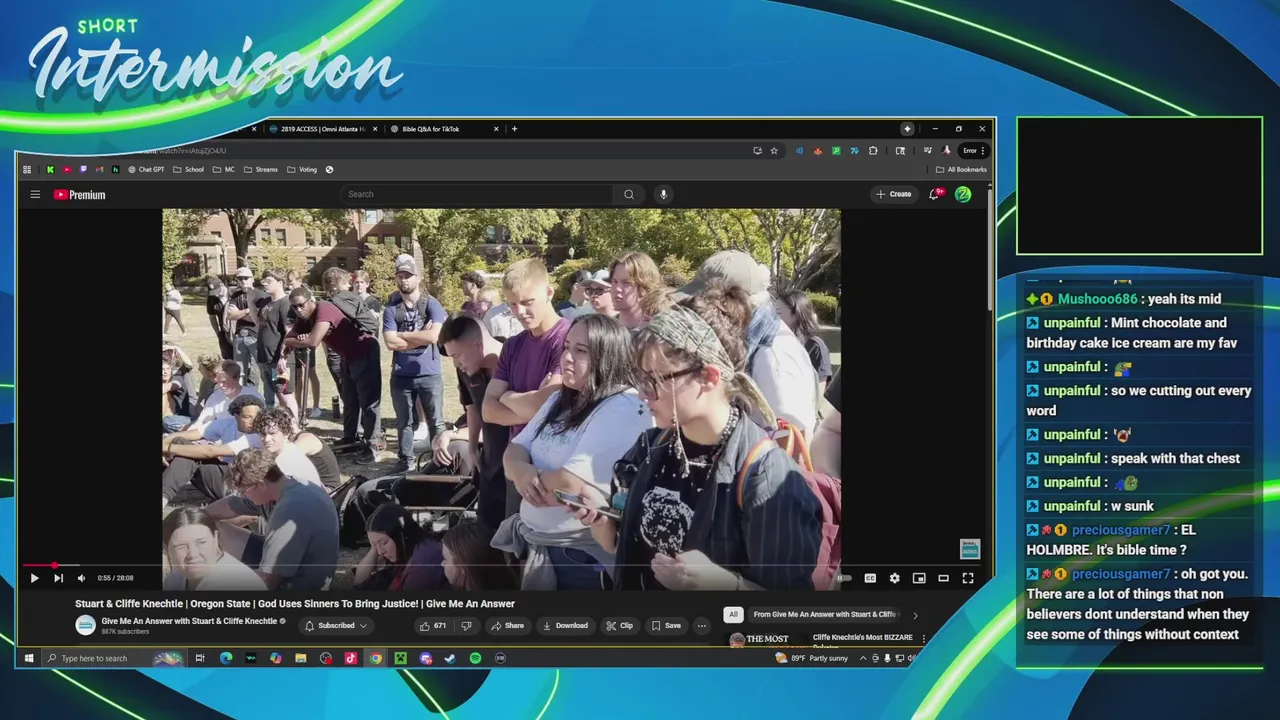Open Steam from taskbar
Screen dimensions: 1280x720
(450, 658)
